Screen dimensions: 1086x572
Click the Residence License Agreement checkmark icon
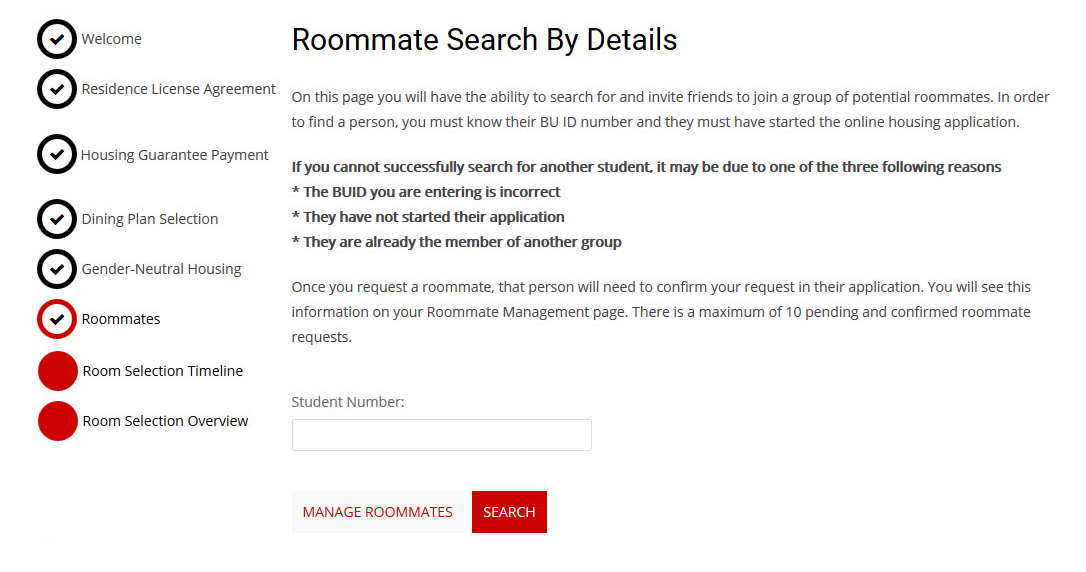pos(57,89)
